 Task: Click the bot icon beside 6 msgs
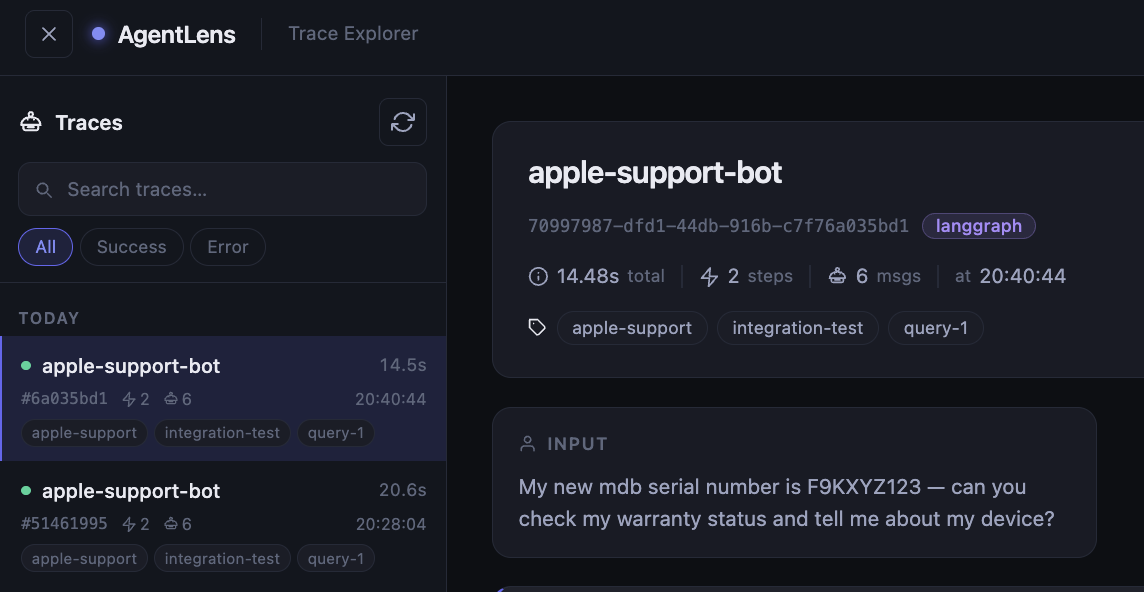click(x=838, y=276)
